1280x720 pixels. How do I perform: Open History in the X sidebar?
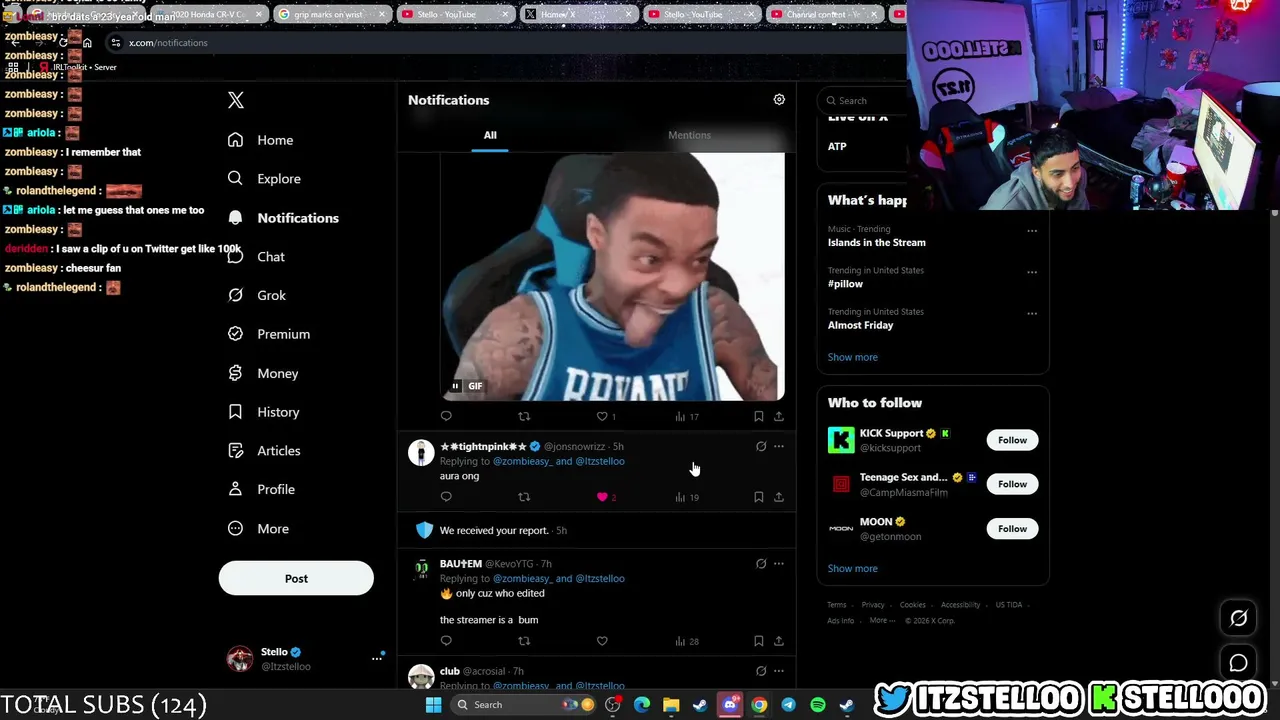(264, 412)
